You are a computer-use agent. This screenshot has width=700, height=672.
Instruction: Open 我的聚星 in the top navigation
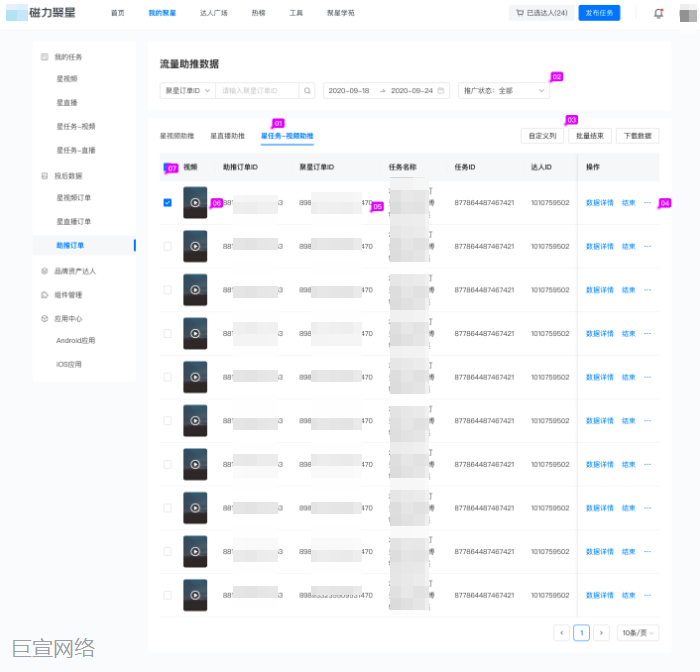coord(162,13)
